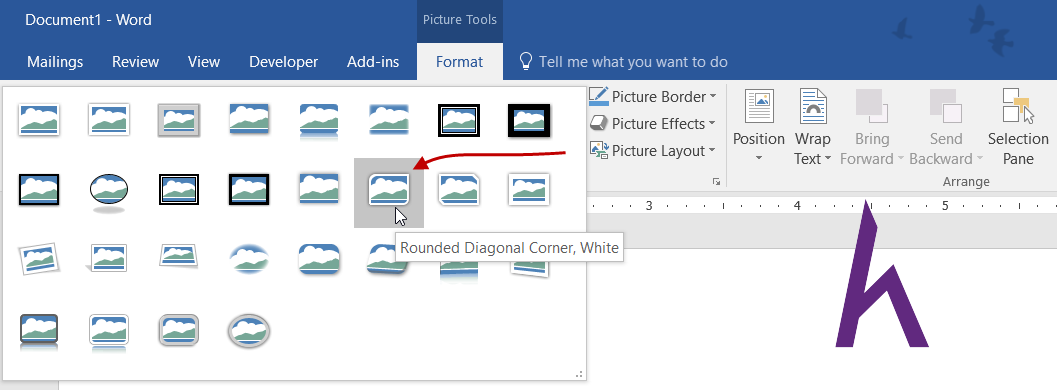Screen dimensions: 1057x390
Task: Apply the Metal Oval picture style
Action: click(249, 330)
